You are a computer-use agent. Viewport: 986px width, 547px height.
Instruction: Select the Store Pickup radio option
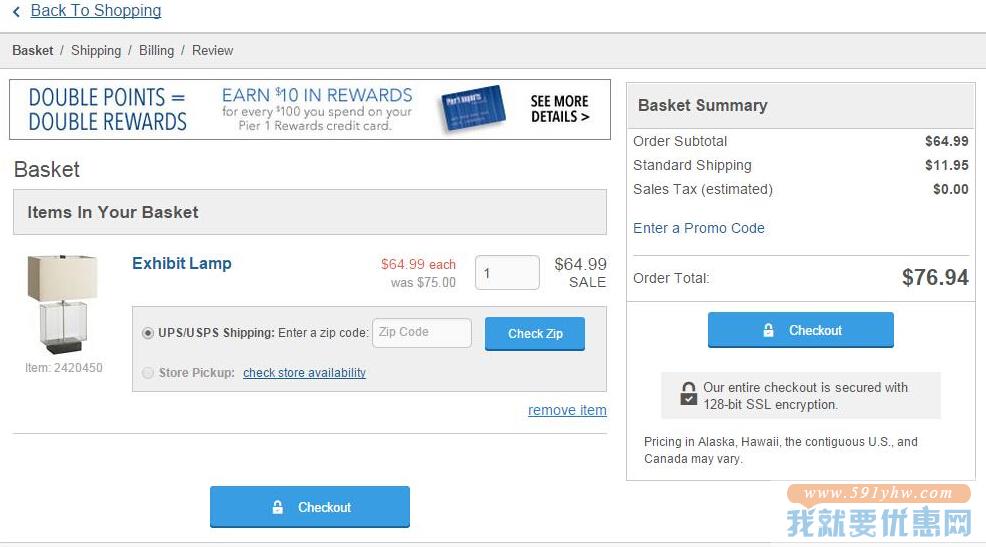148,373
